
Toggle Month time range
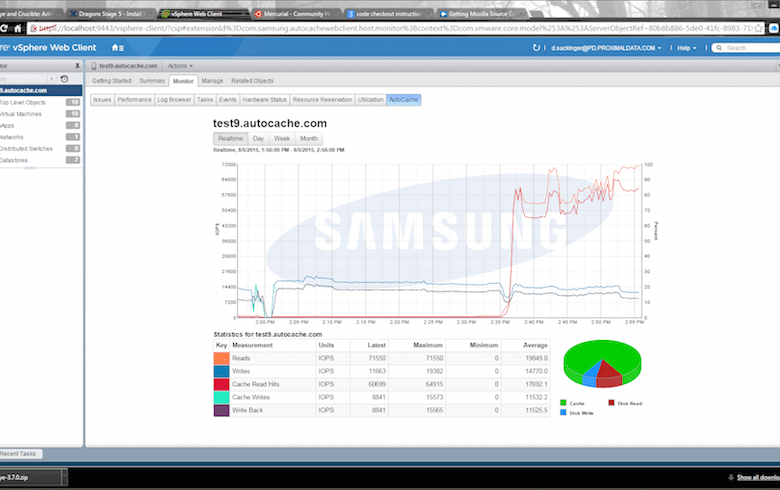308,138
